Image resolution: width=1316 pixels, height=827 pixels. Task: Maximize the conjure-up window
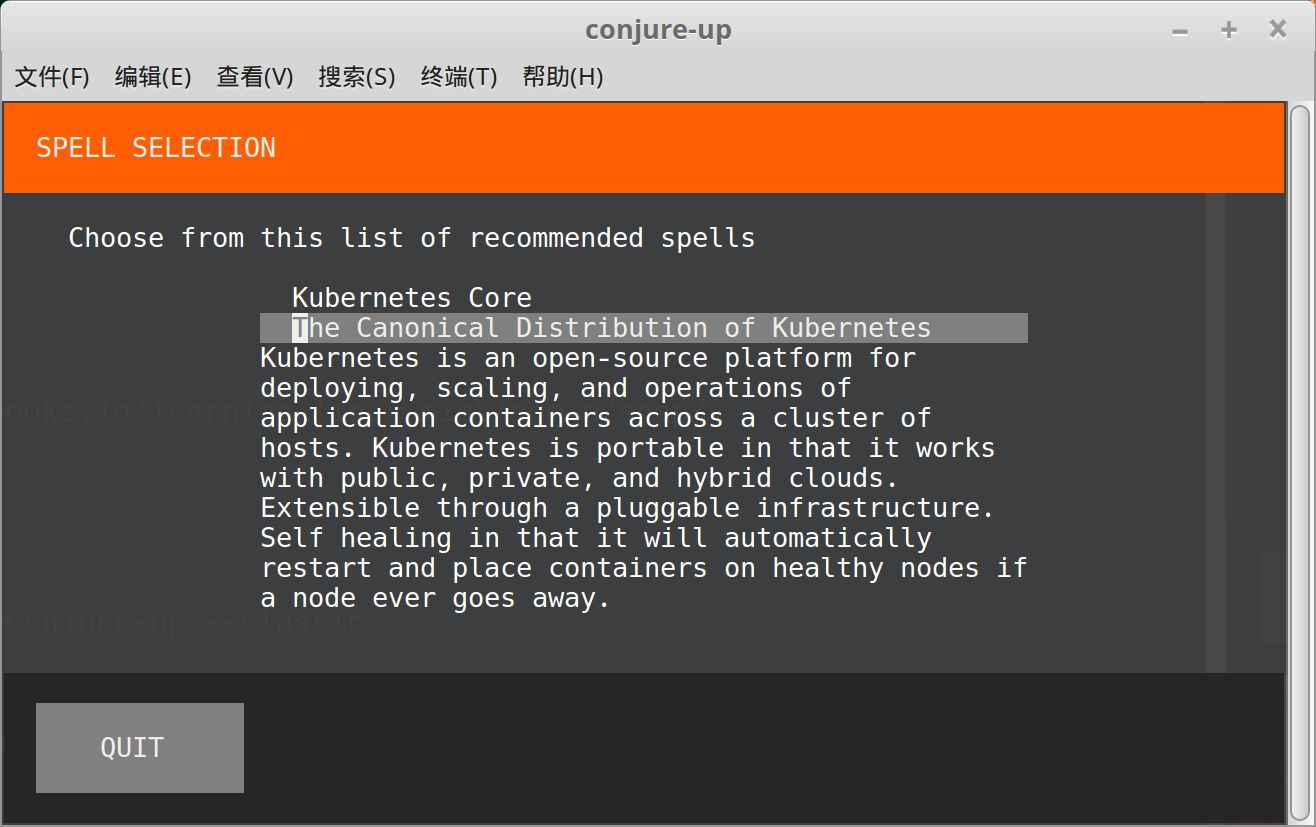pos(1229,31)
